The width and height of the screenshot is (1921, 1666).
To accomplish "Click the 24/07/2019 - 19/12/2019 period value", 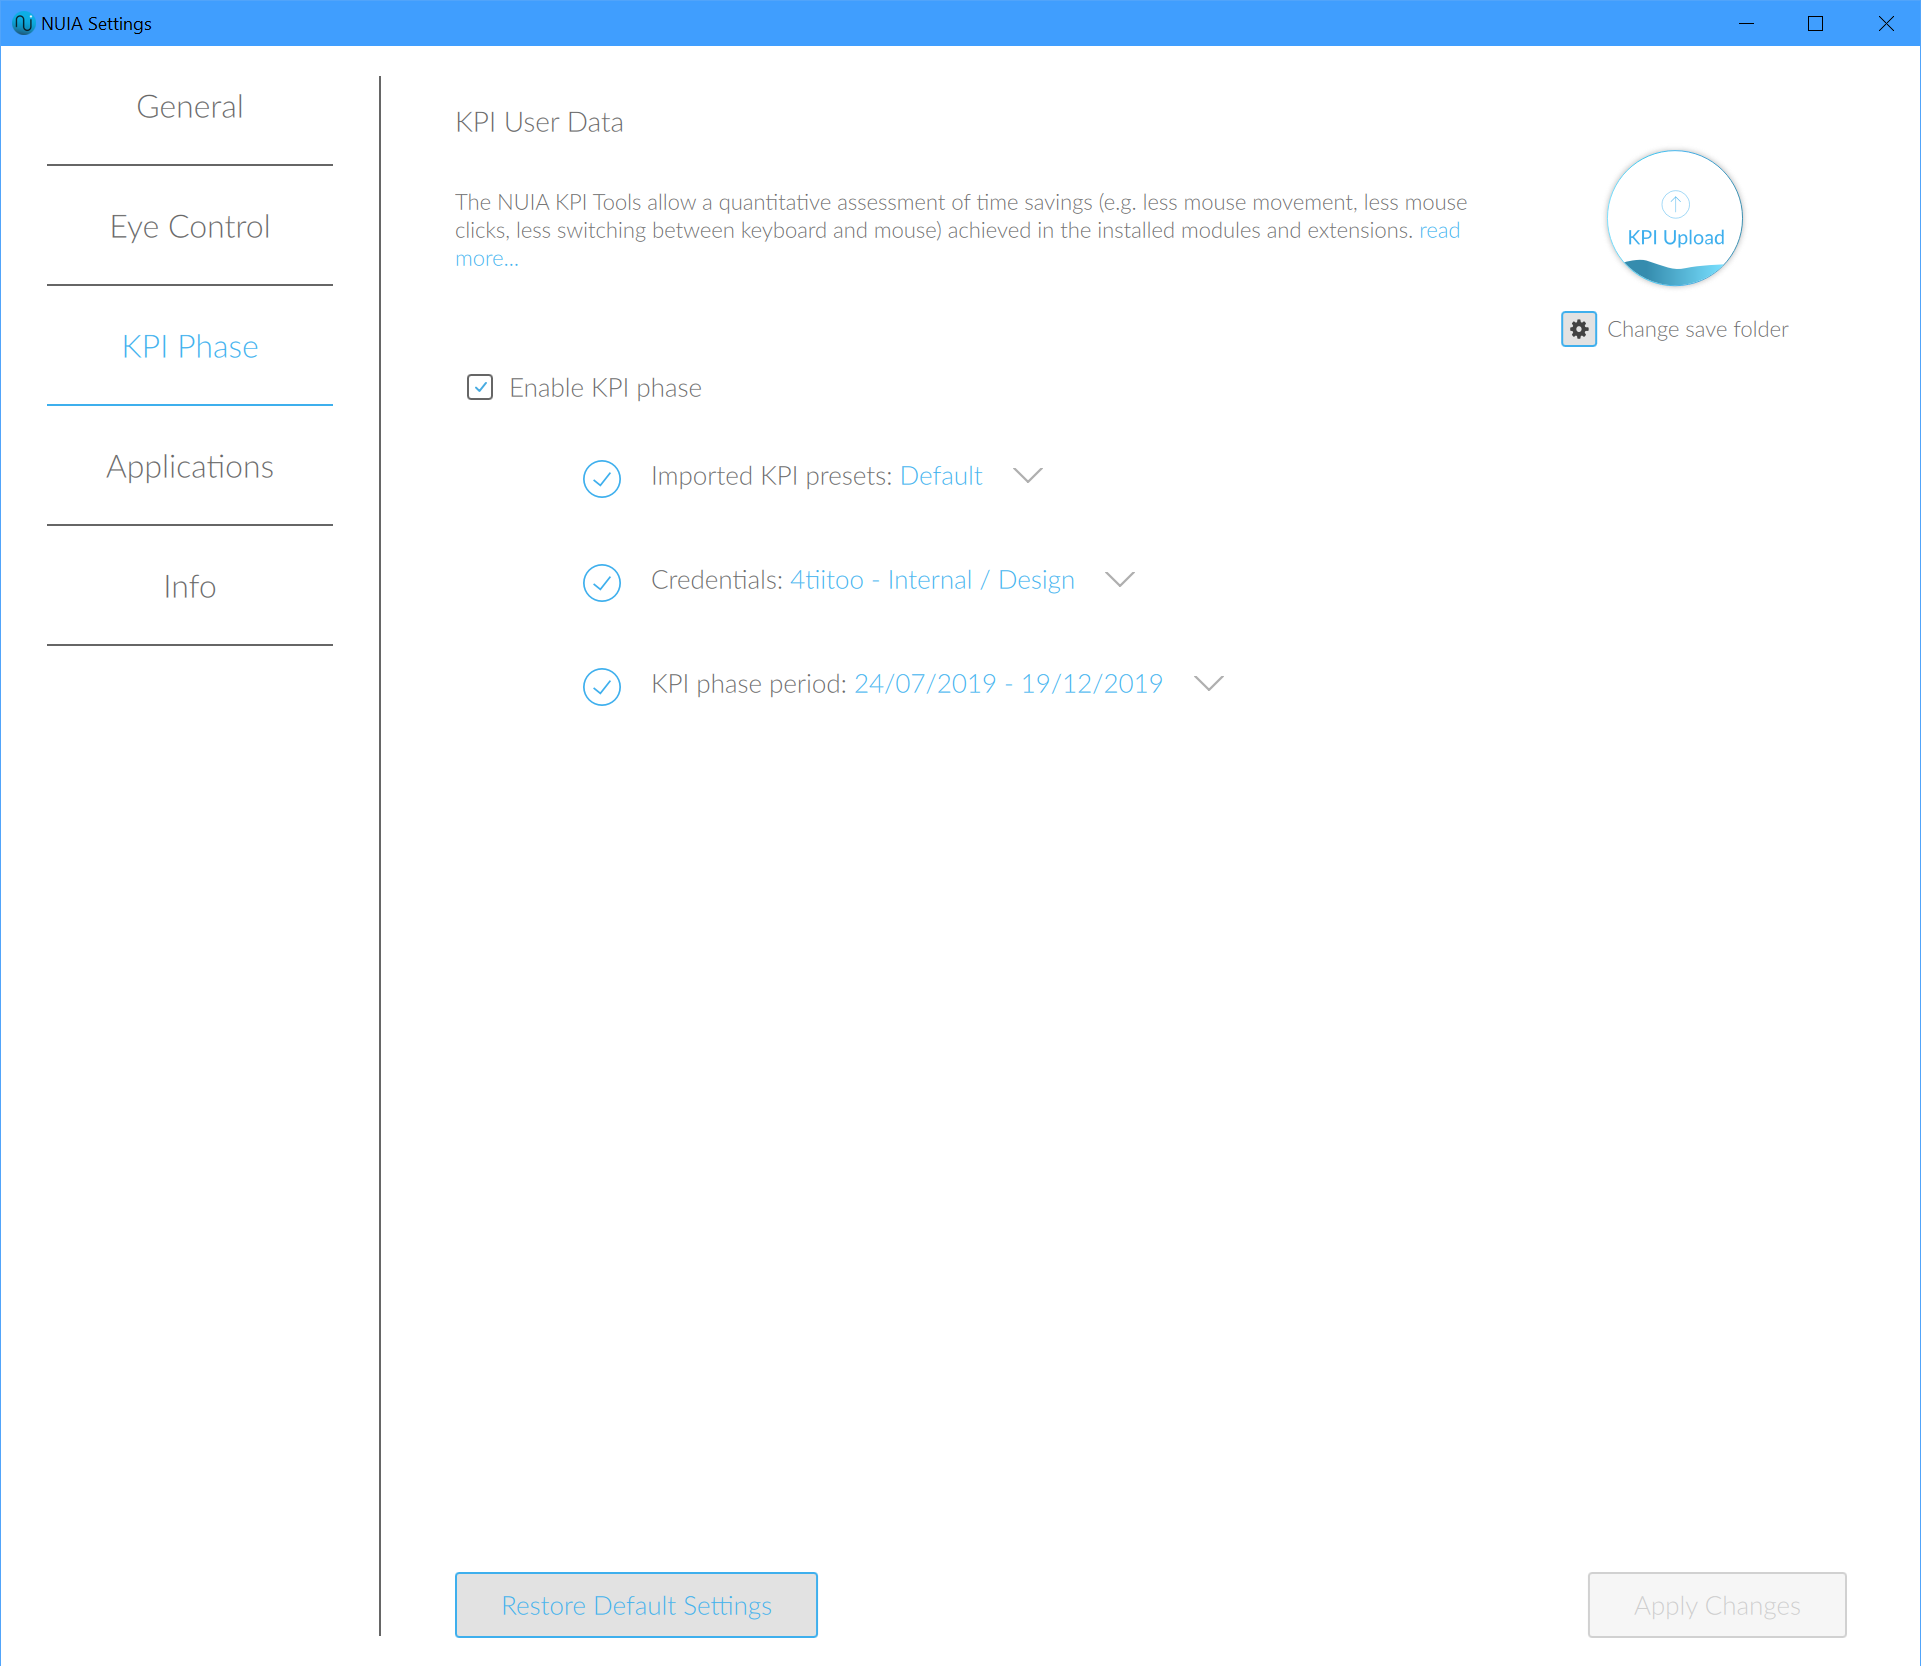I will pyautogui.click(x=1008, y=684).
